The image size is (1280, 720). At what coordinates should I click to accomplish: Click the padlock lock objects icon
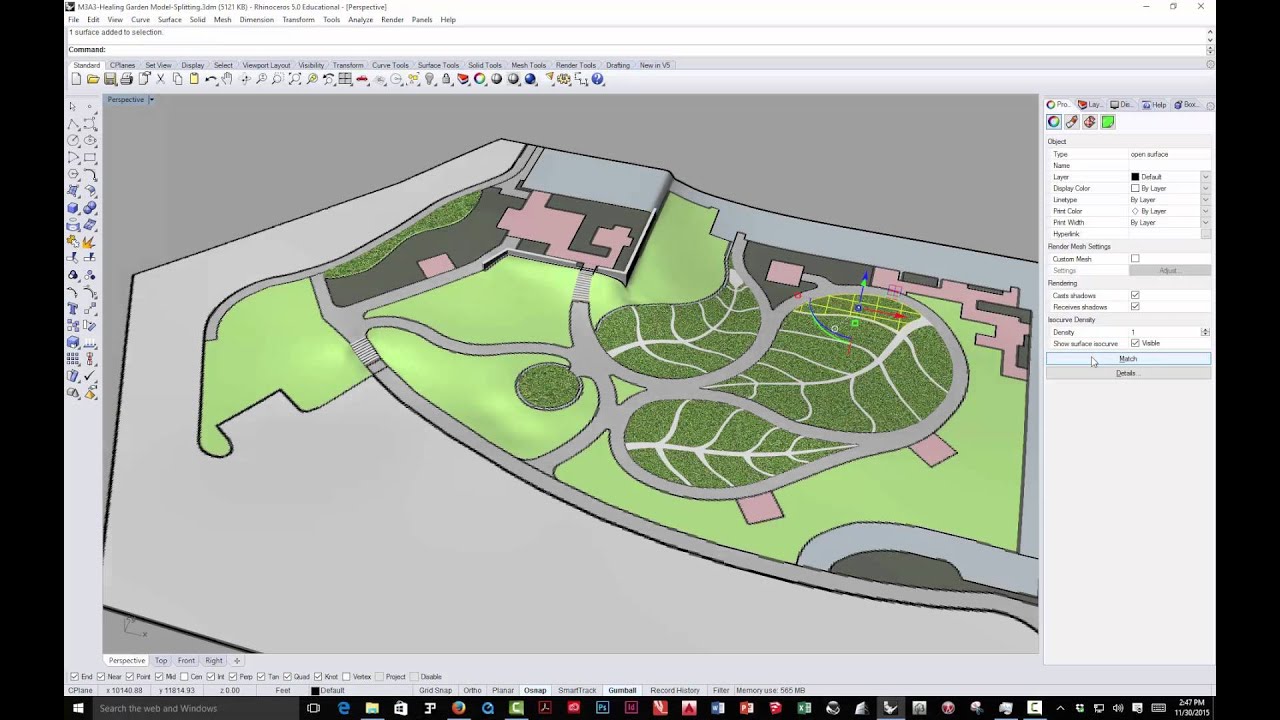click(446, 79)
